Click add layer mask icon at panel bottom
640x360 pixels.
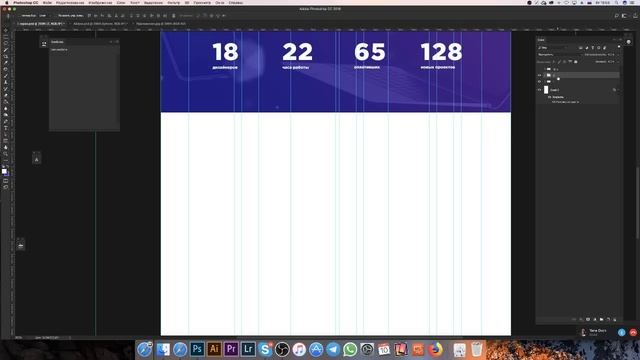[588, 319]
